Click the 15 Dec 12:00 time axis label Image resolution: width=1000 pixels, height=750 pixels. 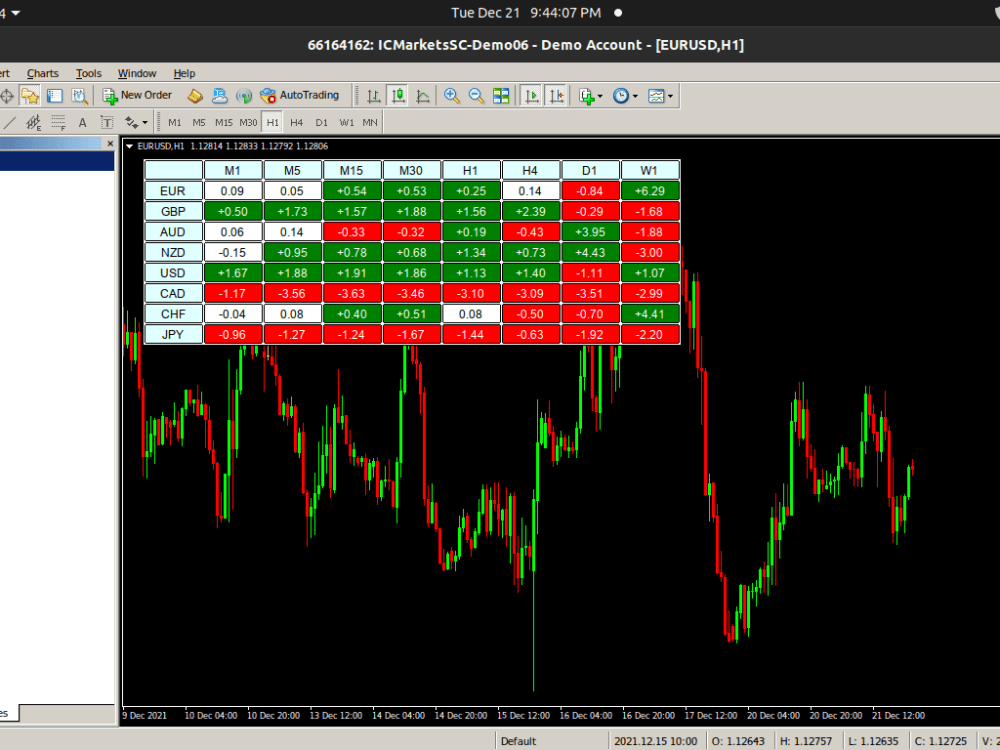[523, 716]
